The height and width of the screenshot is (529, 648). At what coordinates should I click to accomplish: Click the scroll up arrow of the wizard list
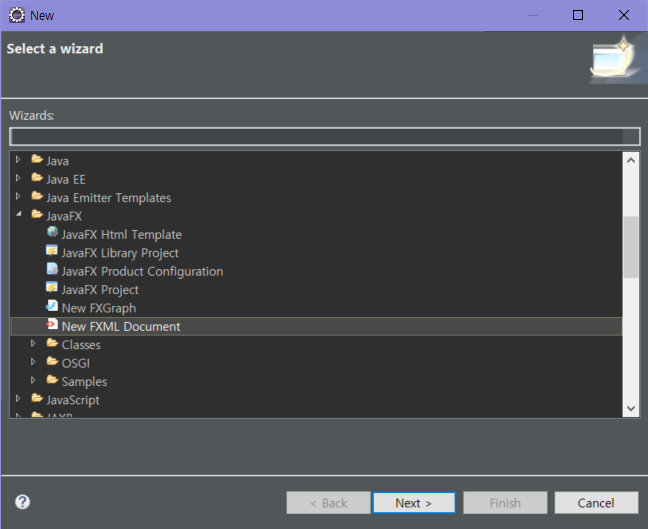[x=631, y=160]
